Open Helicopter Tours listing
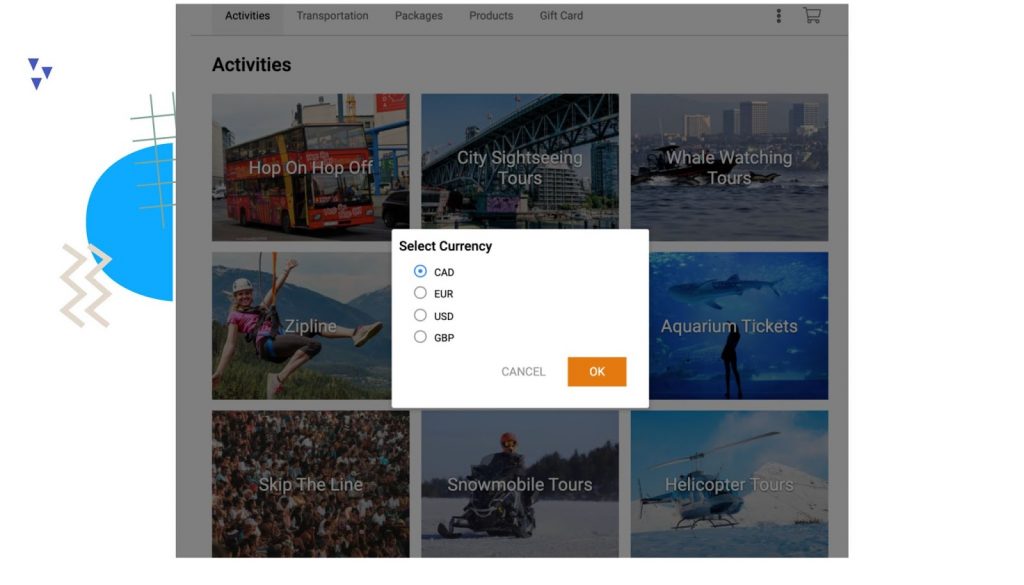This screenshot has height=585, width=1024. coord(729,483)
